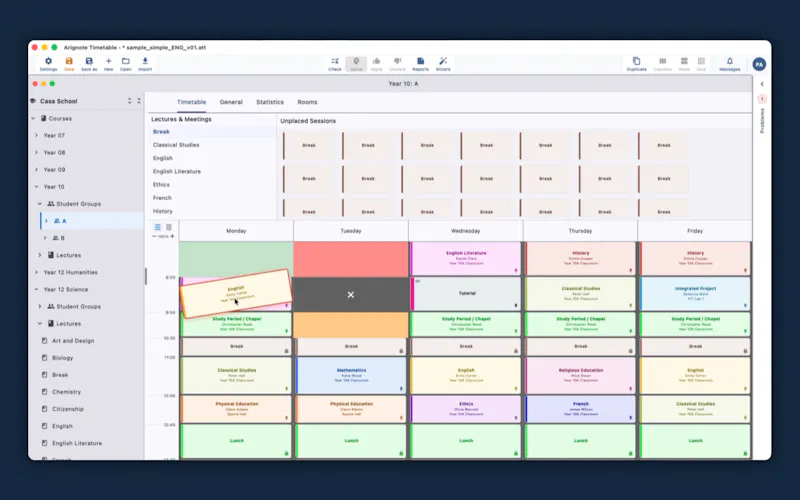Collapse the Problems side panel arrow
Viewport: 800px width, 500px height.
(762, 84)
